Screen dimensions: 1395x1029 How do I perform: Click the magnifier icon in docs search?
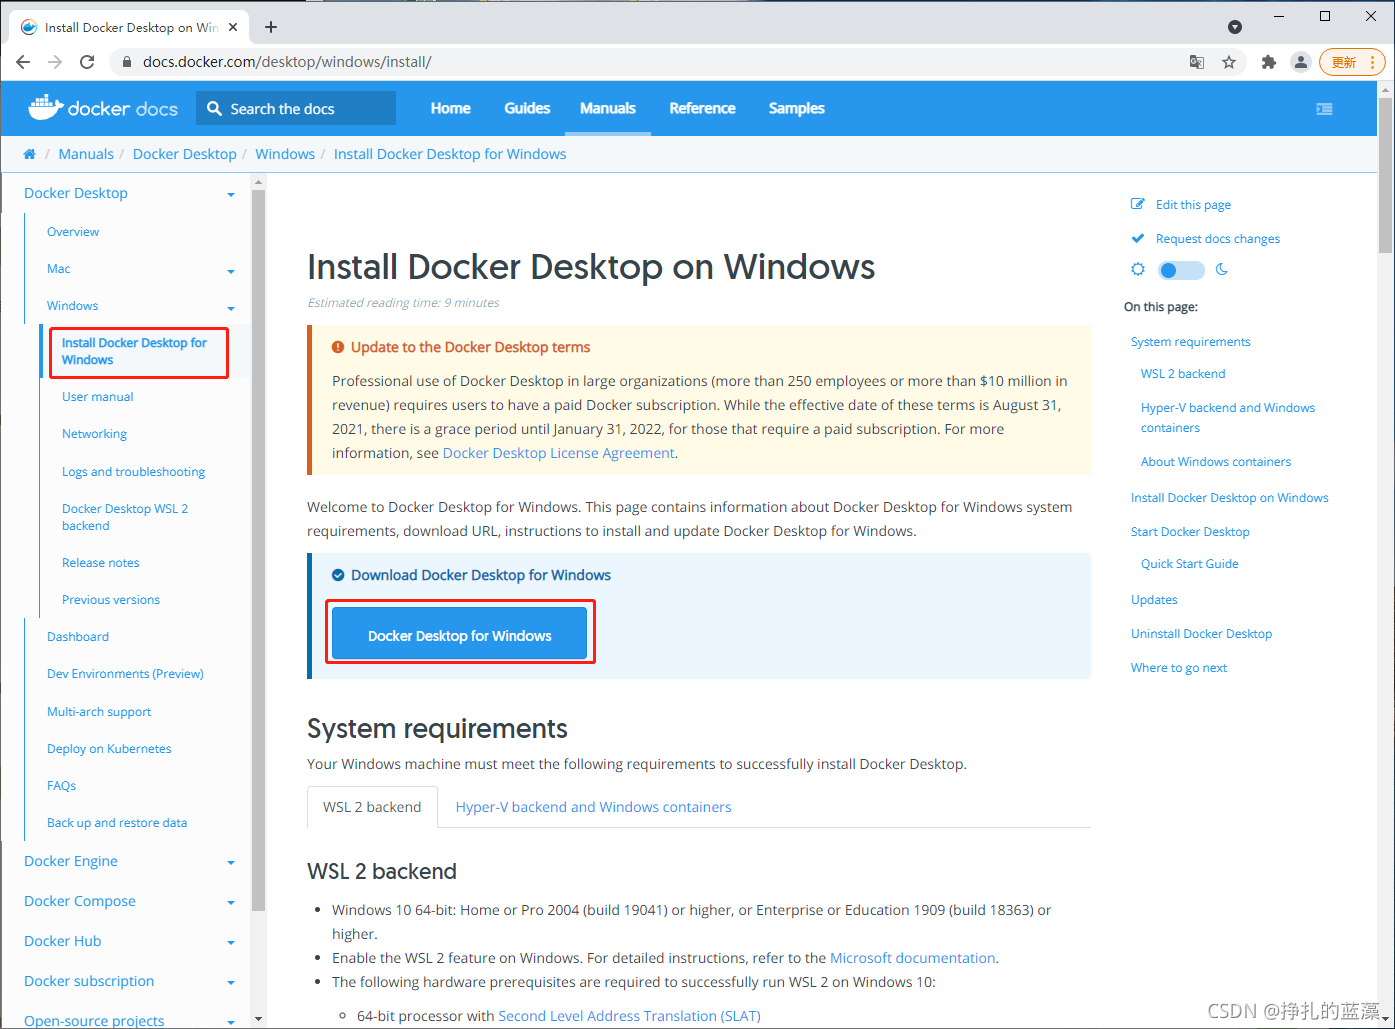pyautogui.click(x=214, y=108)
